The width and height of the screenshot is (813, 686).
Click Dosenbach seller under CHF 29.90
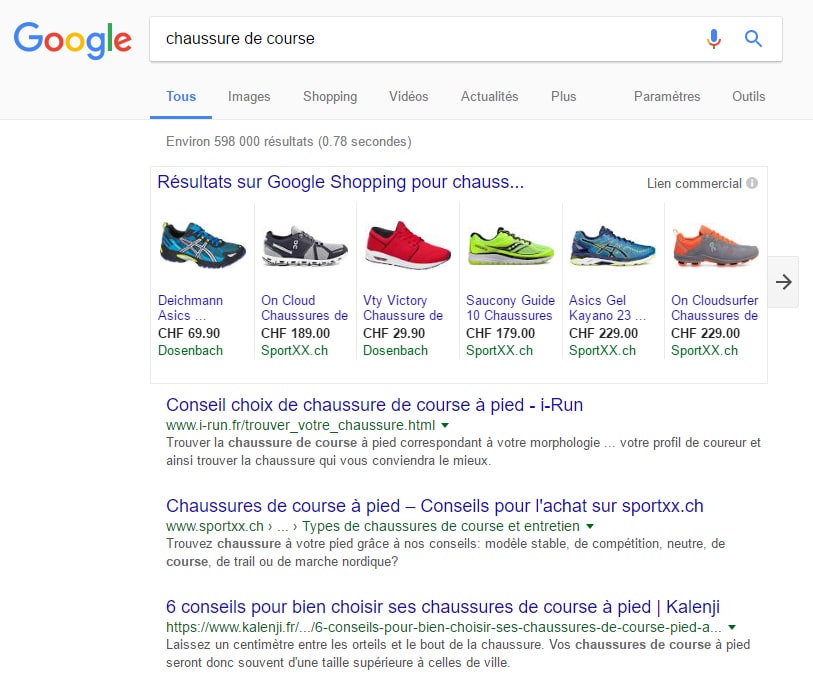click(395, 351)
